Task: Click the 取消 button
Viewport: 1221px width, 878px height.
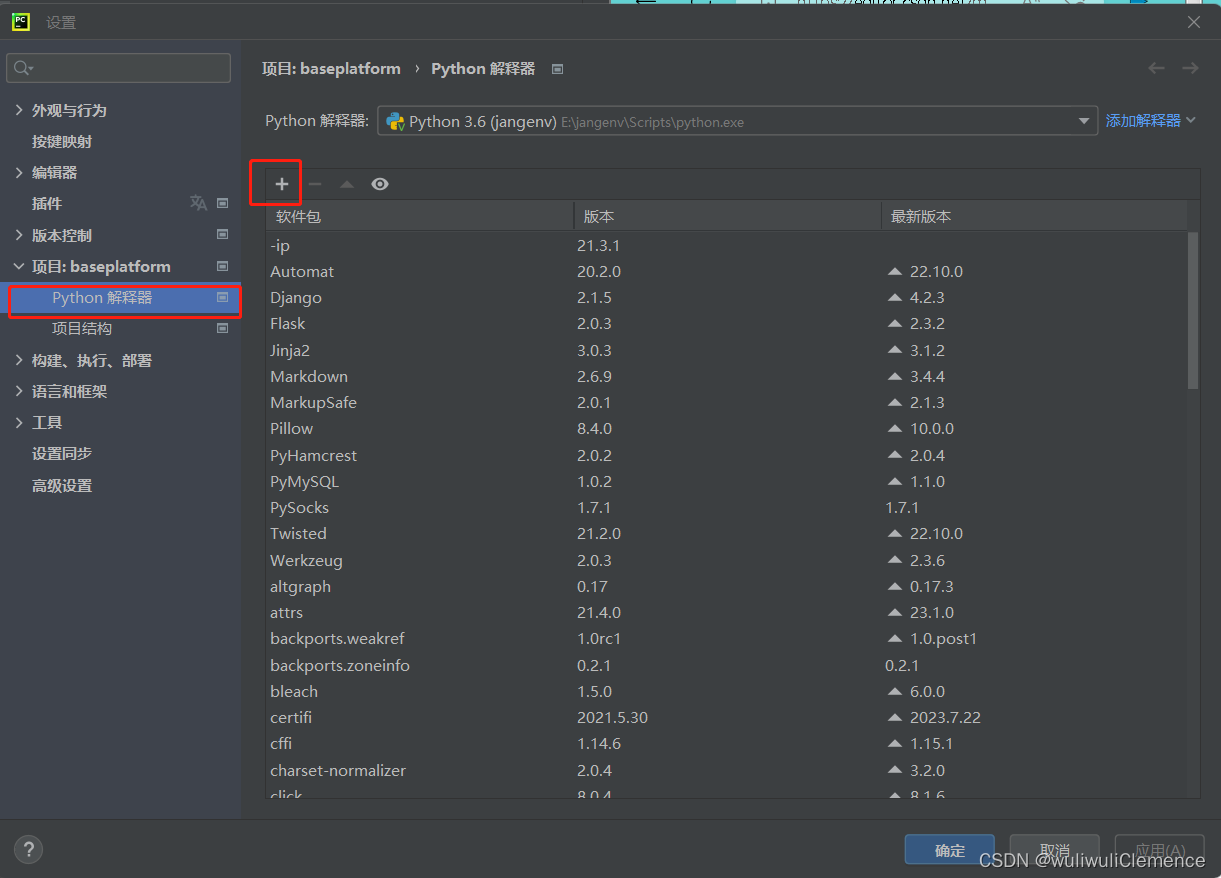Action: point(1054,850)
